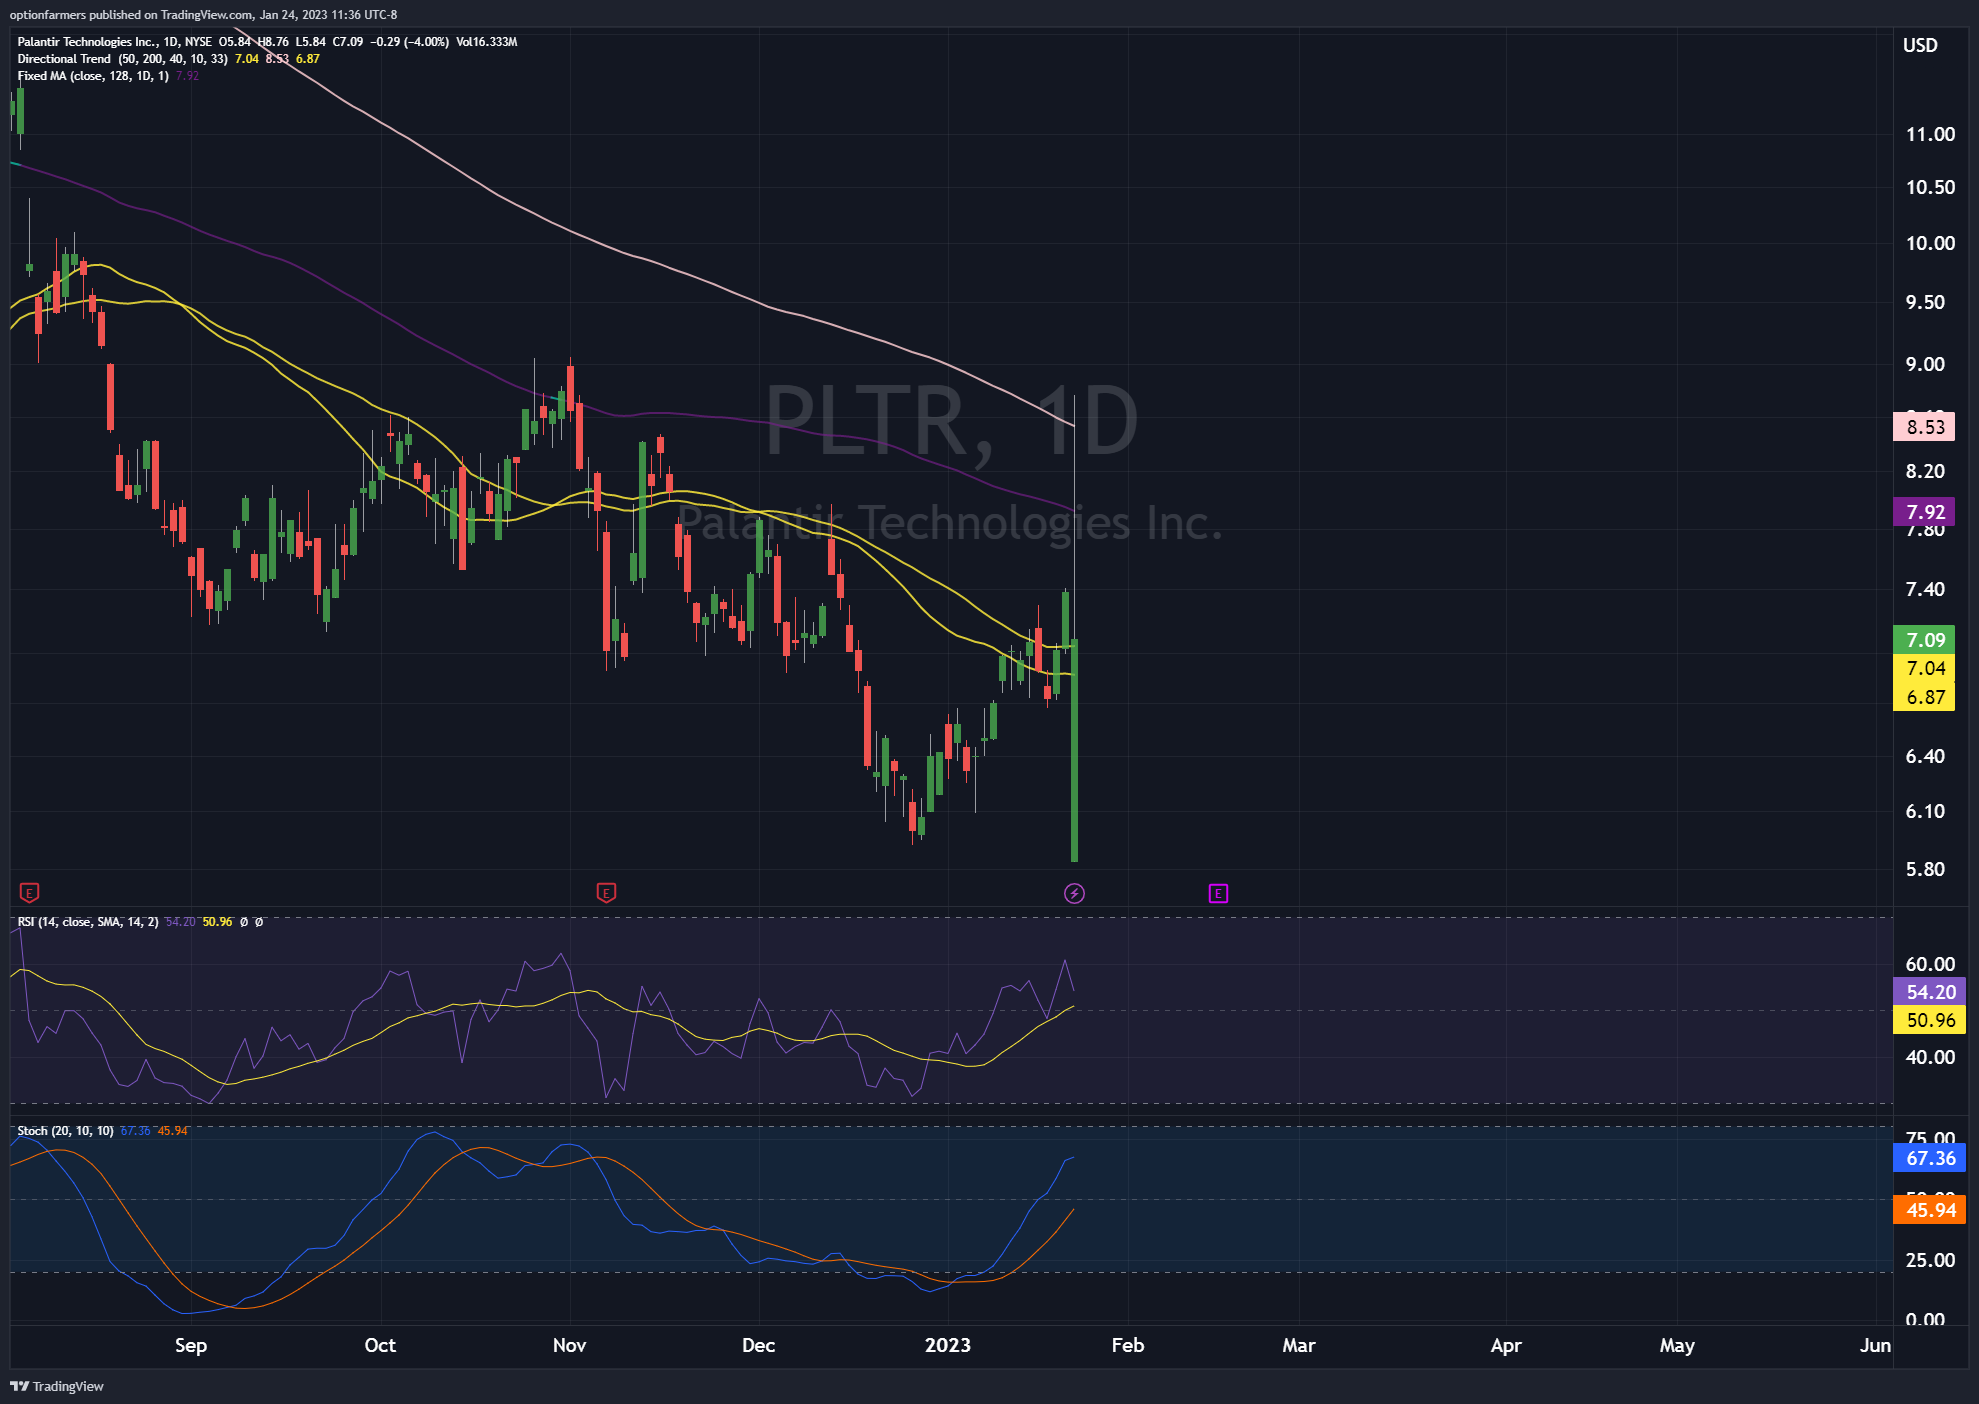Click the Jun label on the time axis
This screenshot has width=1979, height=1404.
pyautogui.click(x=1875, y=1345)
